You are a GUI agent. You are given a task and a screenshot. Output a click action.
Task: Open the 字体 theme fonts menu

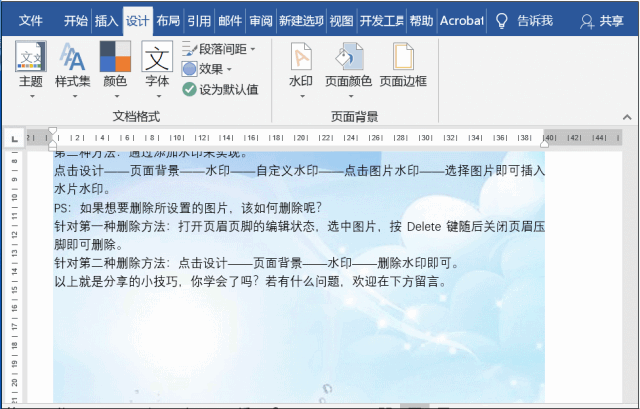point(157,68)
